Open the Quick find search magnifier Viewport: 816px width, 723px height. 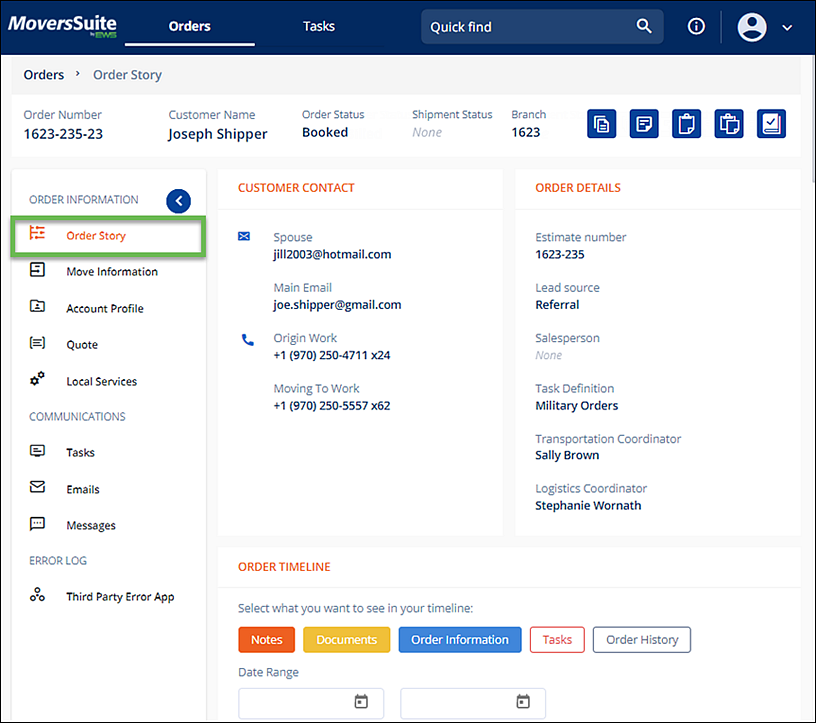645,26
